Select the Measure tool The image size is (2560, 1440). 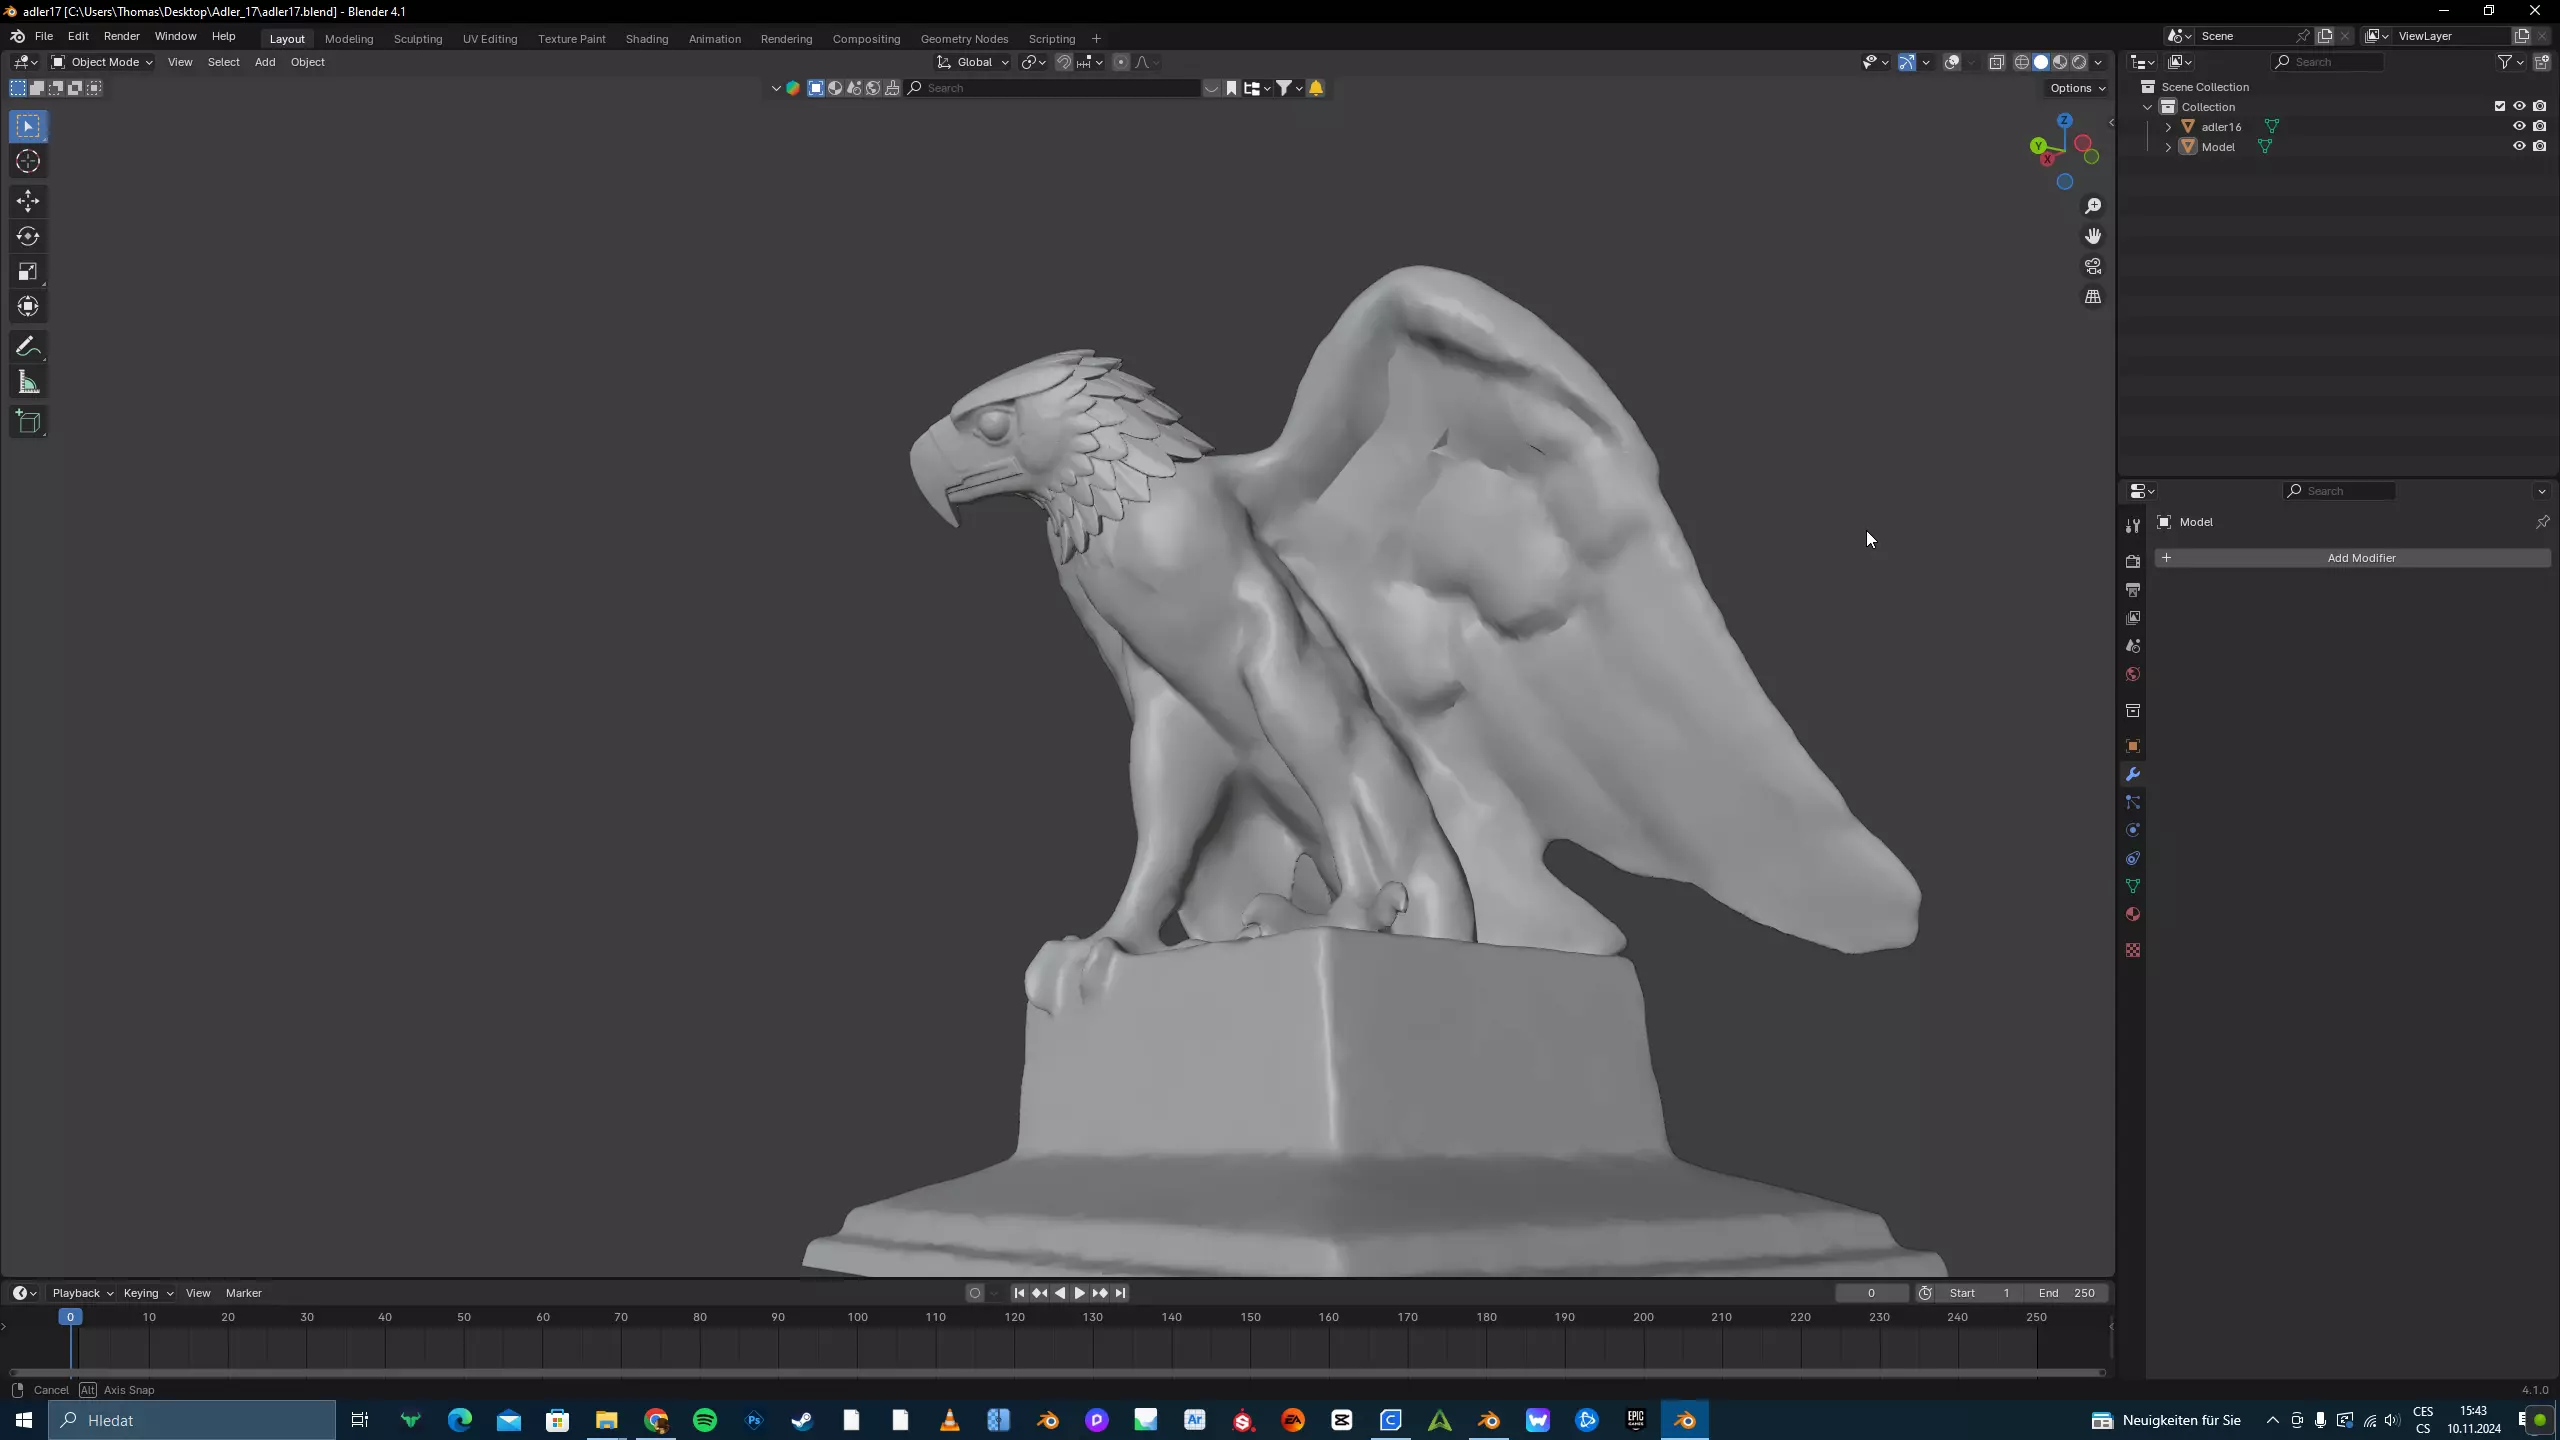(27, 383)
